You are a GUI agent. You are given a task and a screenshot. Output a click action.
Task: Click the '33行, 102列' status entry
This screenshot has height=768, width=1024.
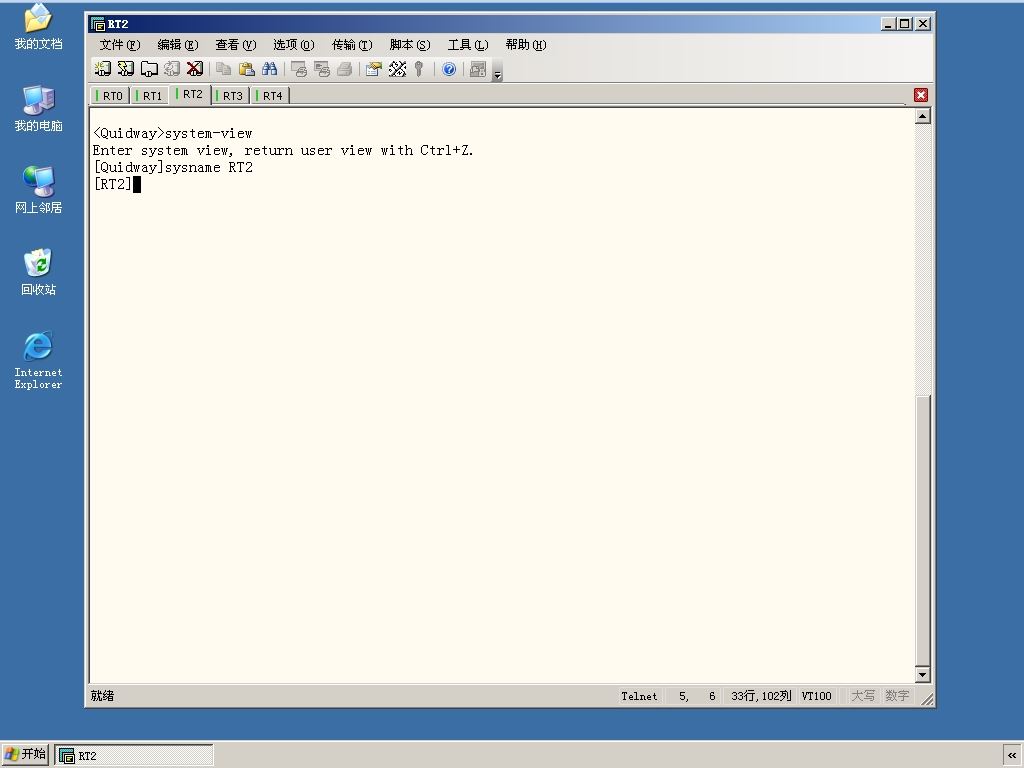click(x=761, y=696)
